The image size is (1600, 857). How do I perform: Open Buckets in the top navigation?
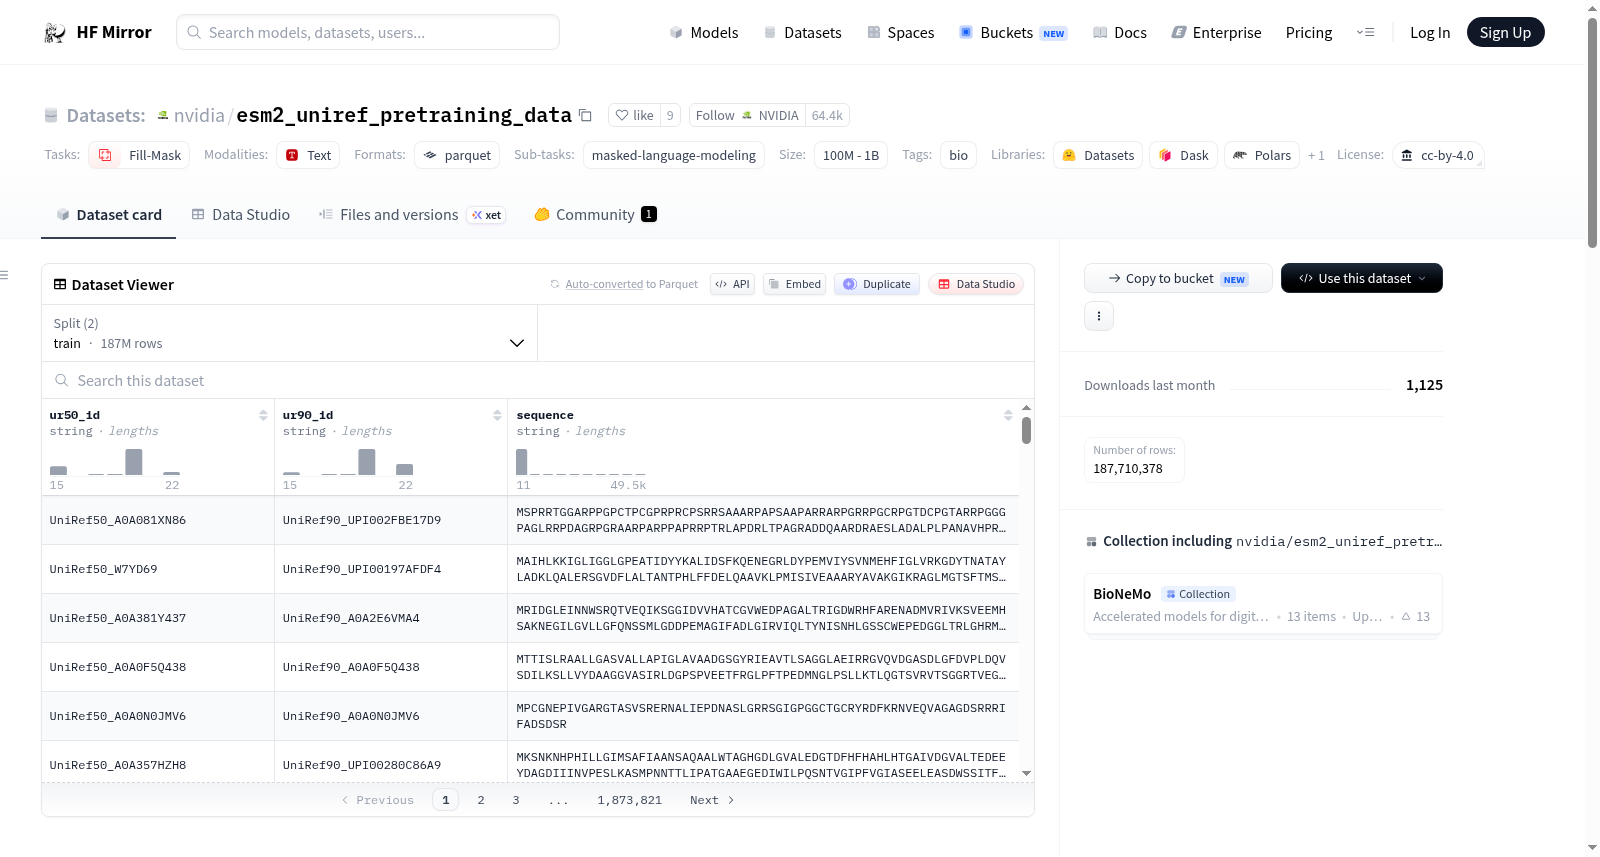click(1013, 33)
